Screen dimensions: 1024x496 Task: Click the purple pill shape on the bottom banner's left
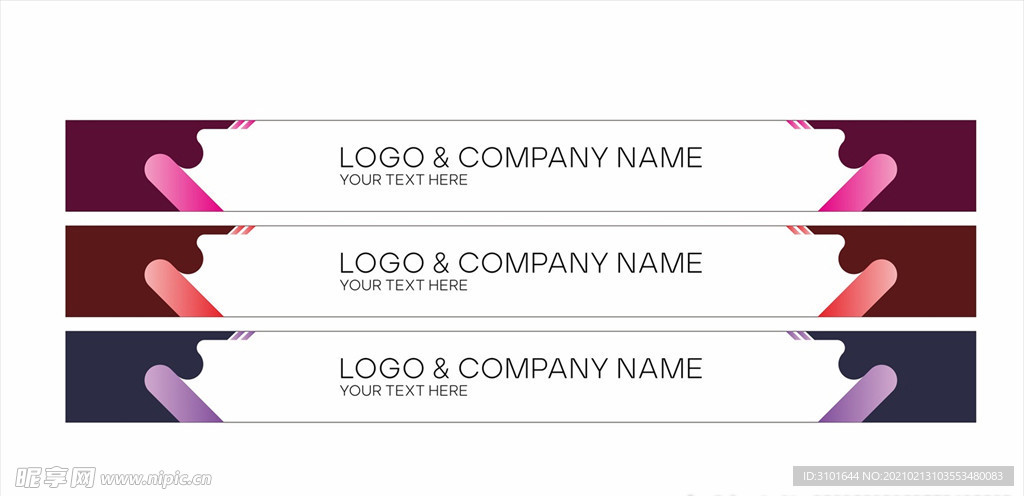click(x=181, y=393)
